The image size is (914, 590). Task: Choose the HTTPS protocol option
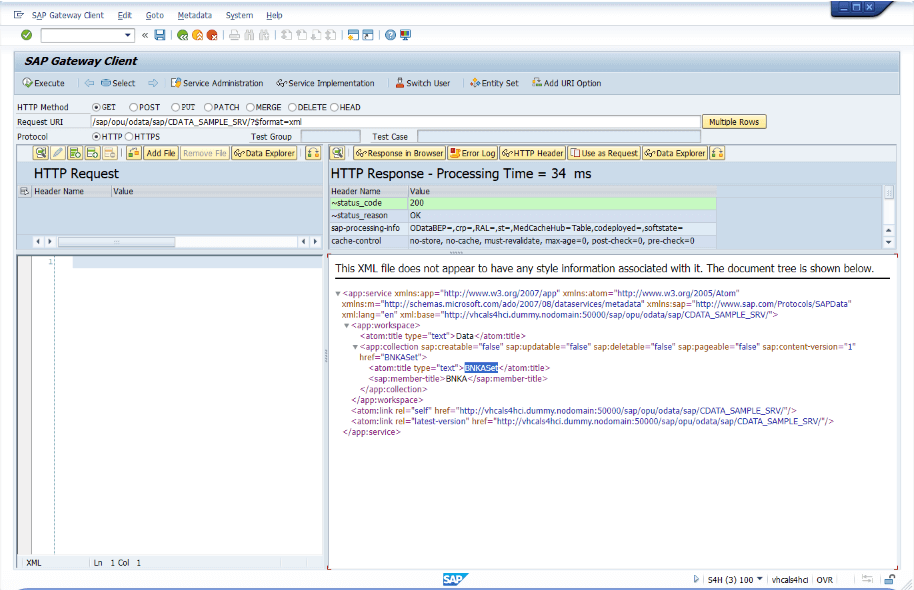[x=128, y=136]
